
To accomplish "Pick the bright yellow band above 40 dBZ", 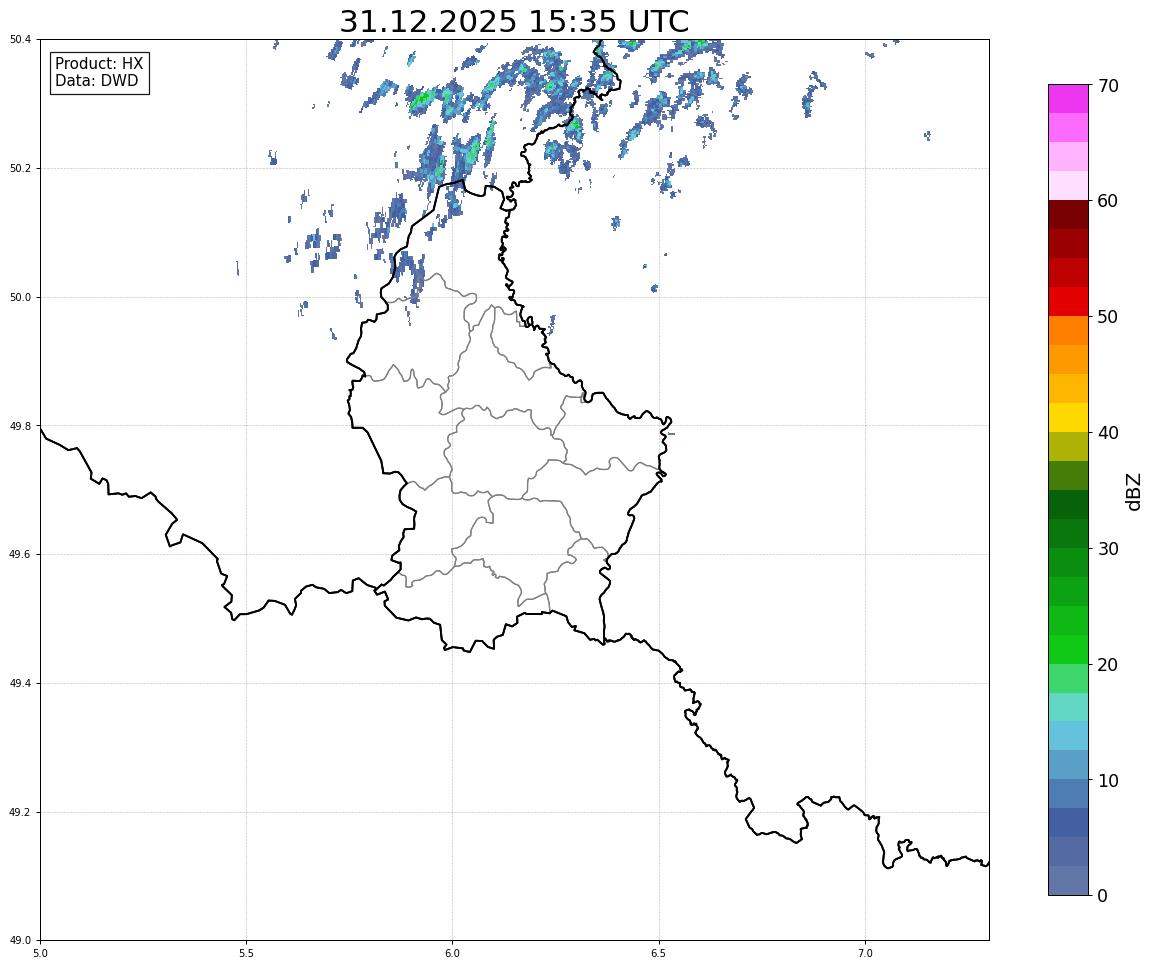I will pyautogui.click(x=1068, y=418).
